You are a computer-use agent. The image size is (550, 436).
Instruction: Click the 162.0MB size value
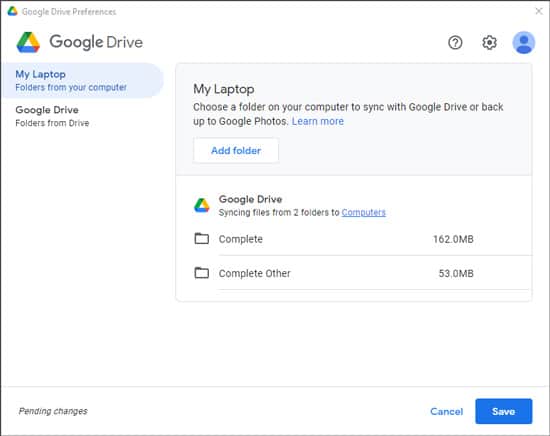pyautogui.click(x=453, y=239)
